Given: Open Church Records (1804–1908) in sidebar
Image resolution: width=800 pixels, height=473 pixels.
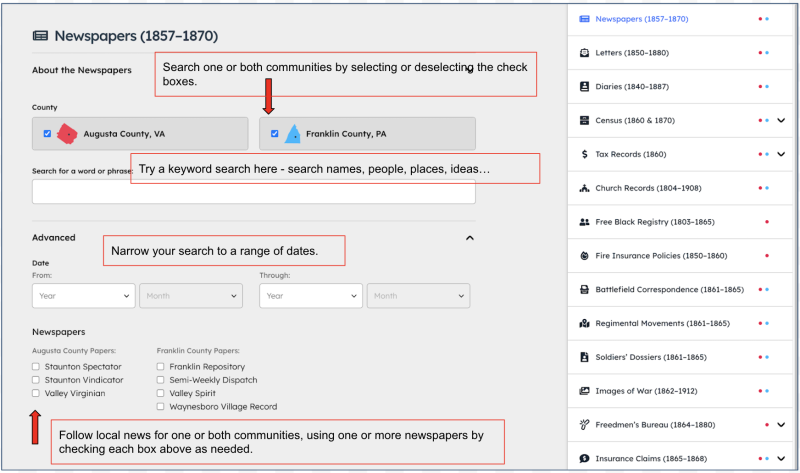Looking at the screenshot, I should (648, 188).
